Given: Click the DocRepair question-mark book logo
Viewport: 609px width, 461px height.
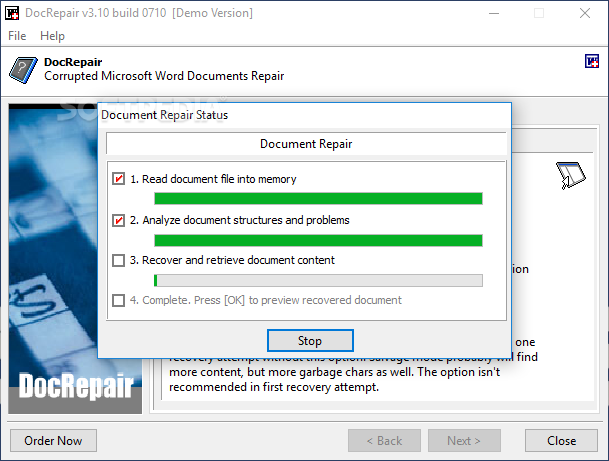Looking at the screenshot, I should coord(23,70).
